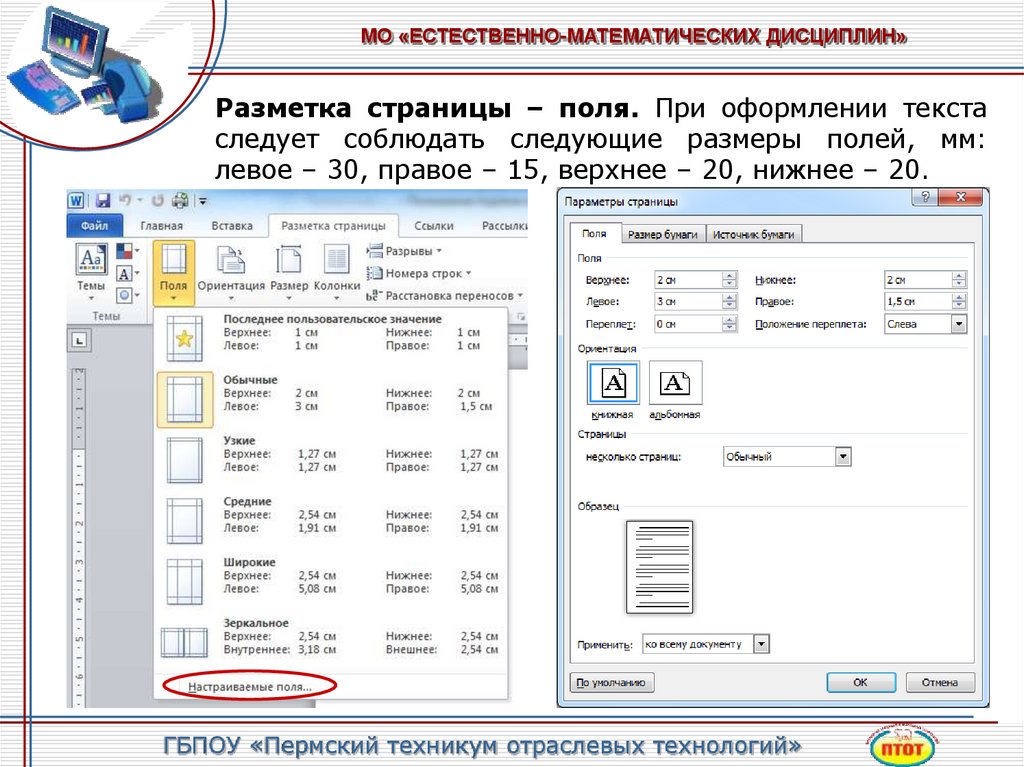Close the Параметры страницы dialog

click(x=960, y=197)
